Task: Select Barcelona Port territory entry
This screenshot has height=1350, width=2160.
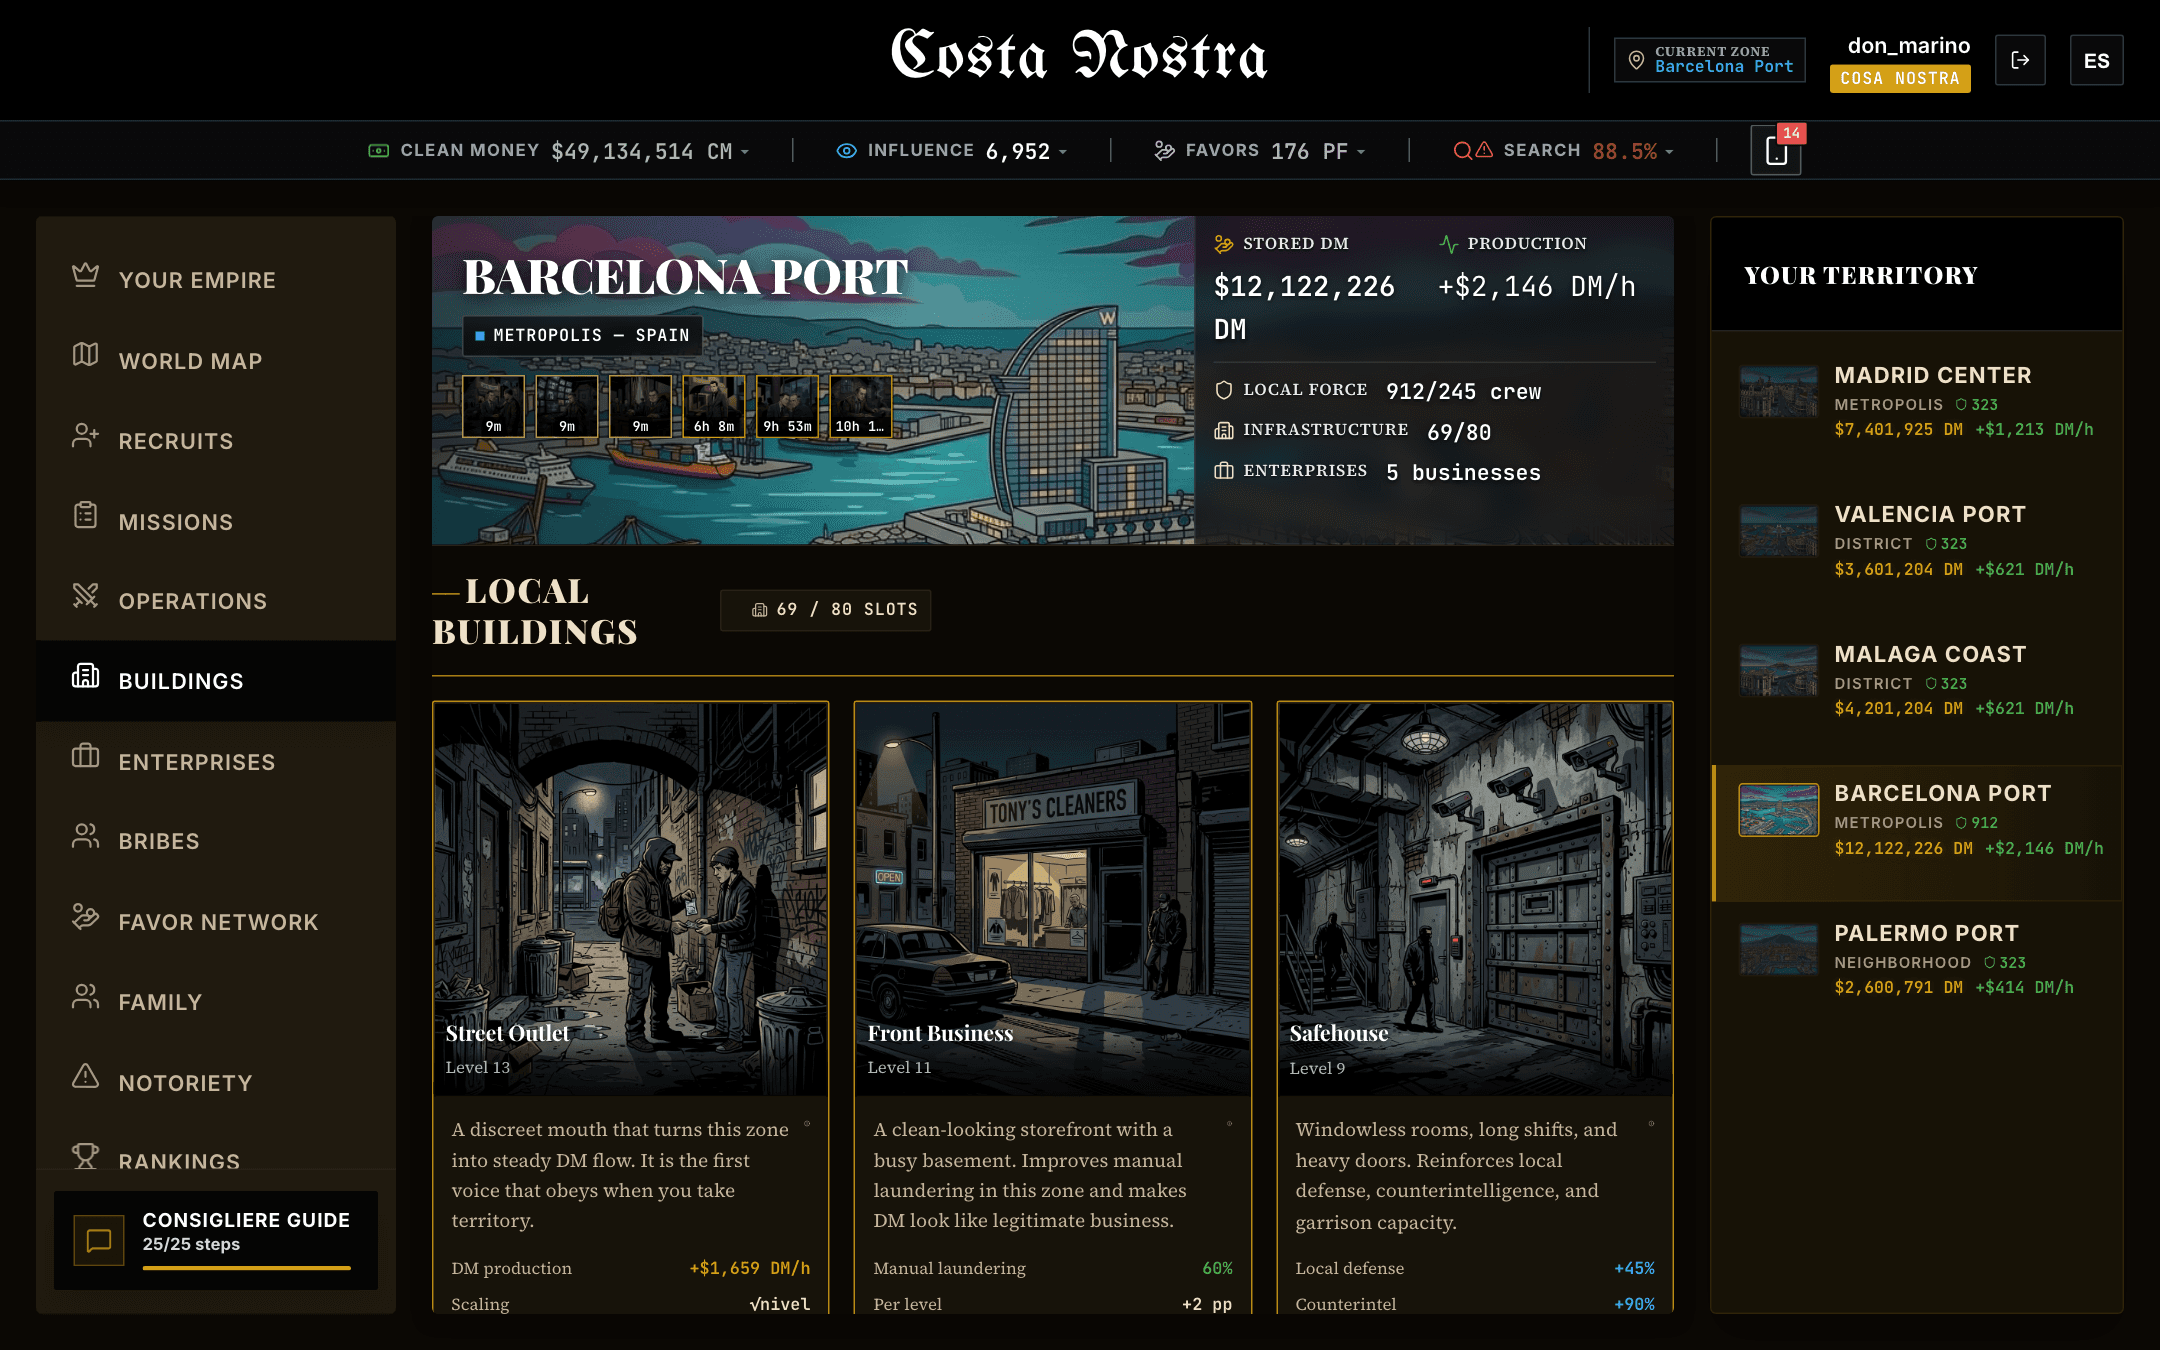Action: click(x=1916, y=833)
